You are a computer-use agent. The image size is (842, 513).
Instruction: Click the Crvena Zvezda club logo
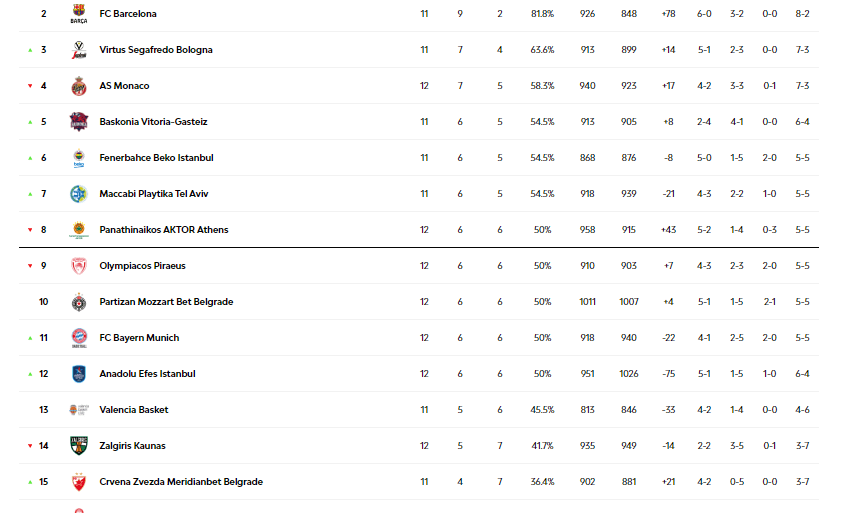79,482
